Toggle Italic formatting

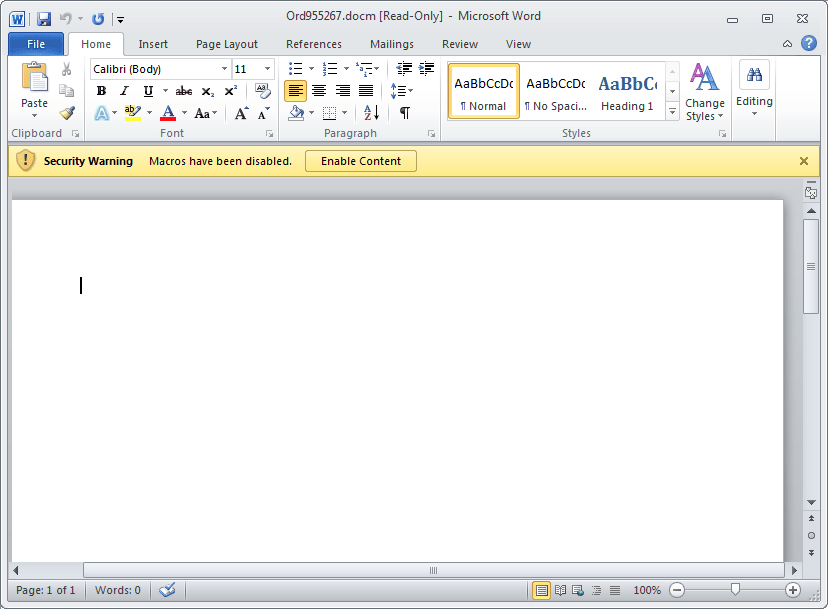(x=125, y=91)
